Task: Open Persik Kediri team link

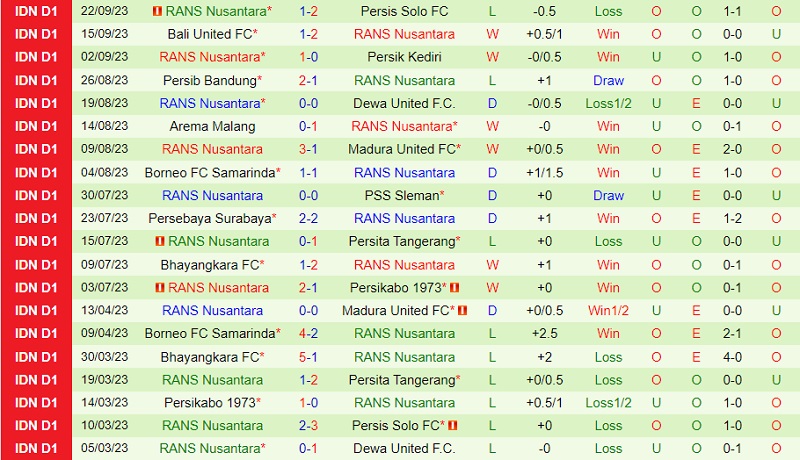Action: tap(404, 57)
